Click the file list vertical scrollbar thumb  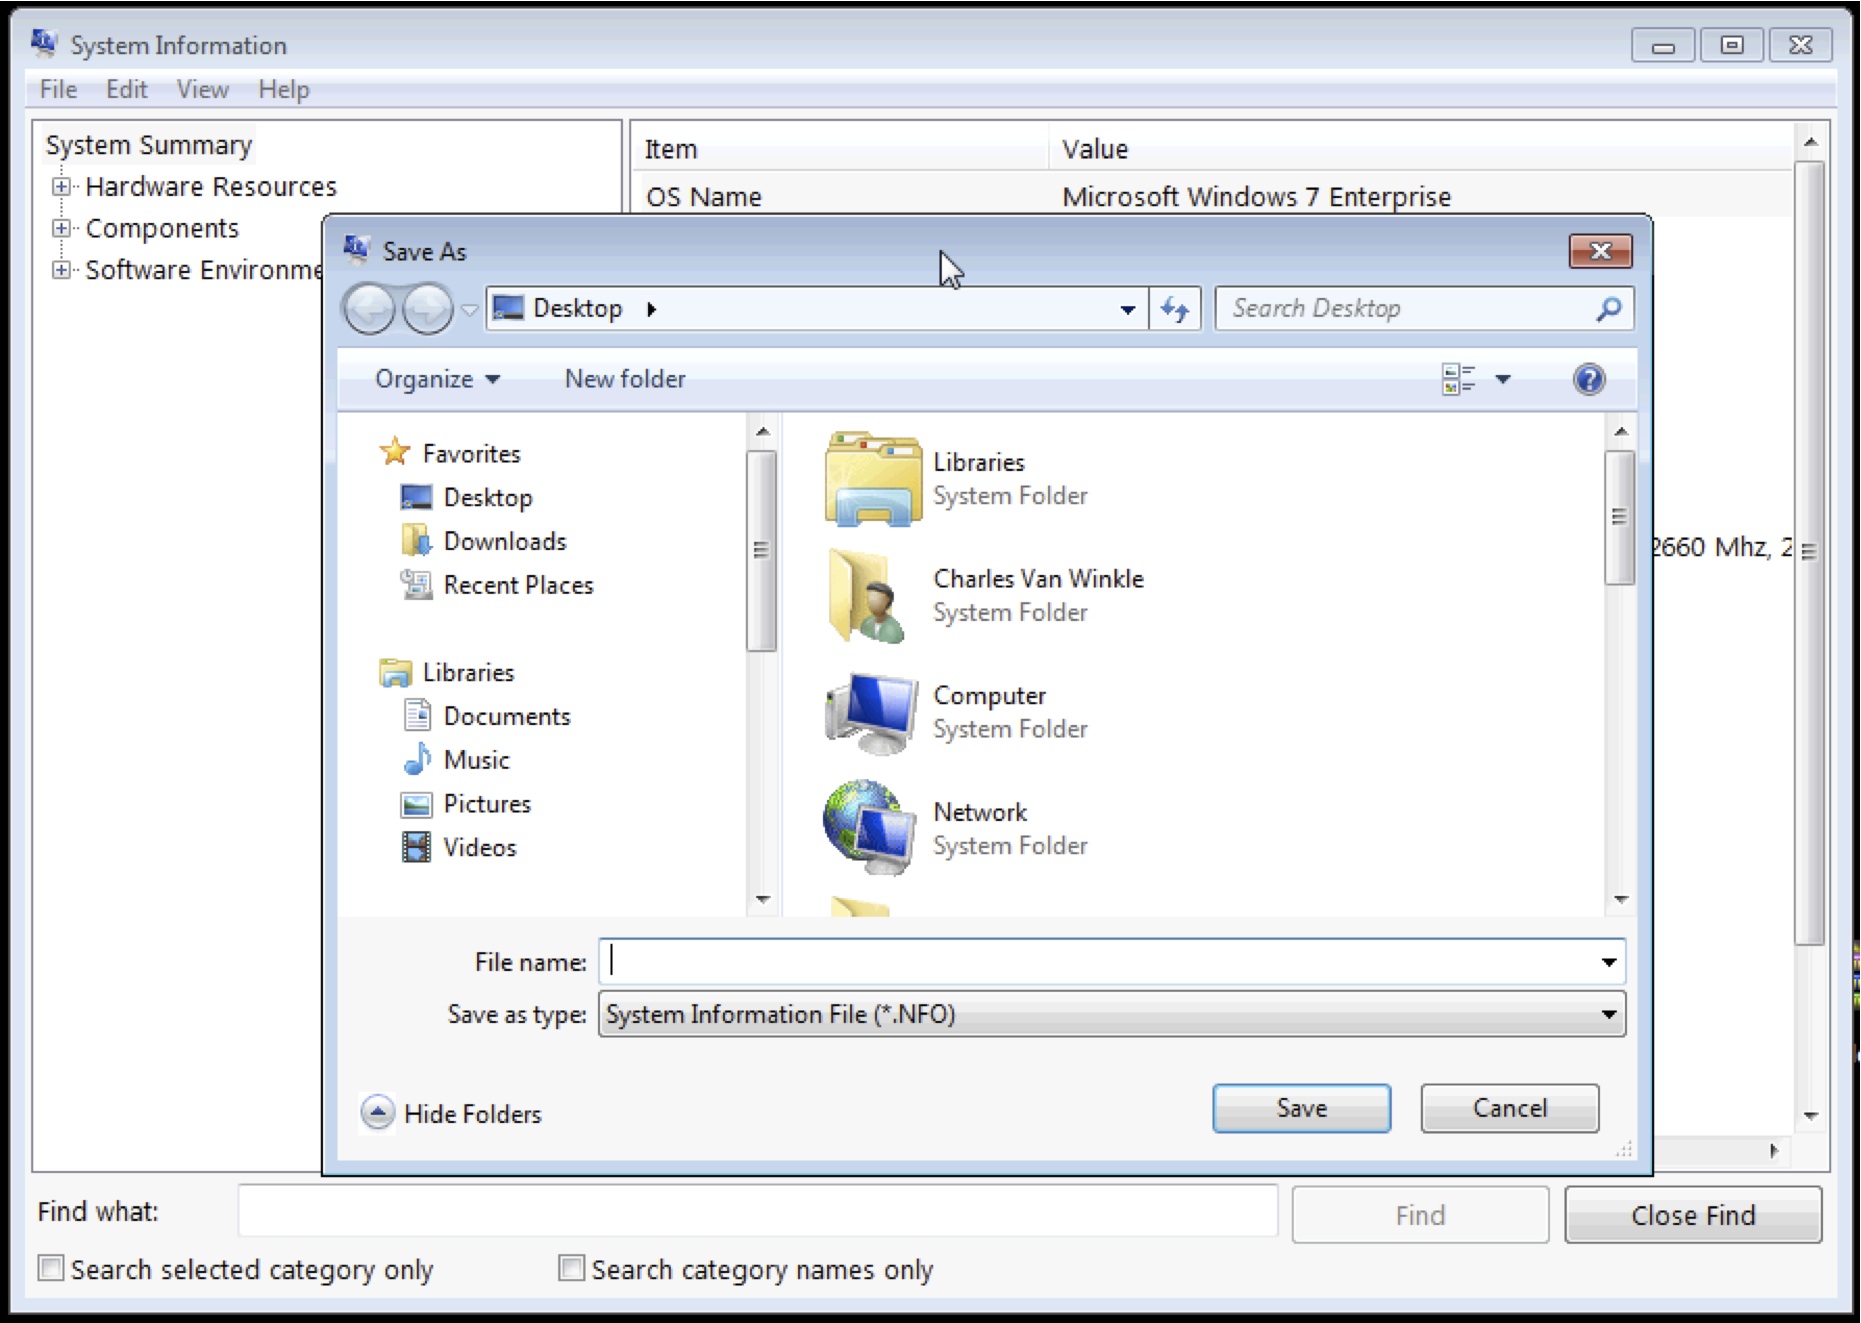(1619, 517)
